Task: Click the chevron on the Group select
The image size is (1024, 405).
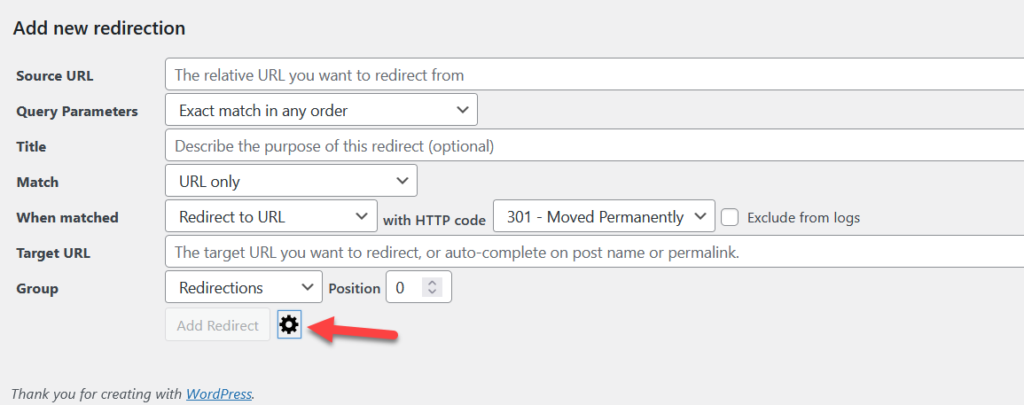Action: tap(307, 287)
